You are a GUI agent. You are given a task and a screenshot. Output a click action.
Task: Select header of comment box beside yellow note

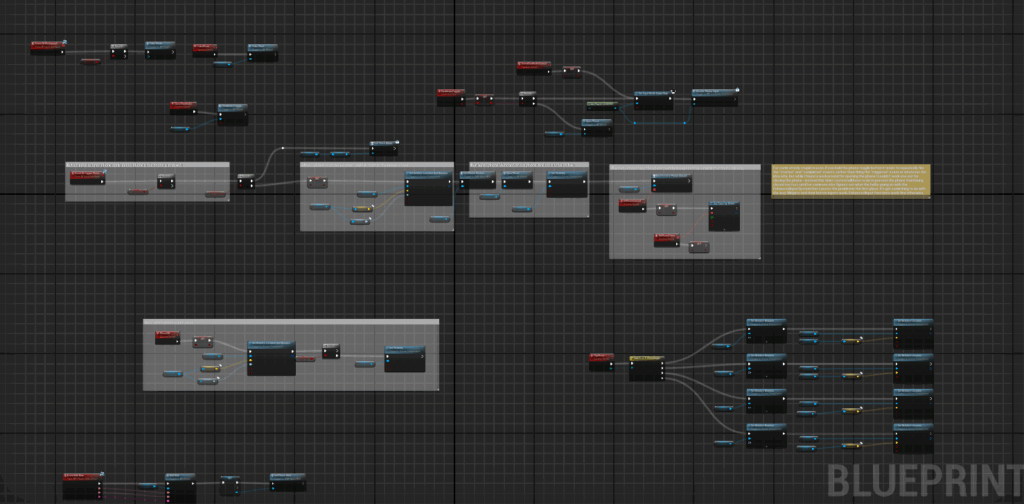[684, 168]
